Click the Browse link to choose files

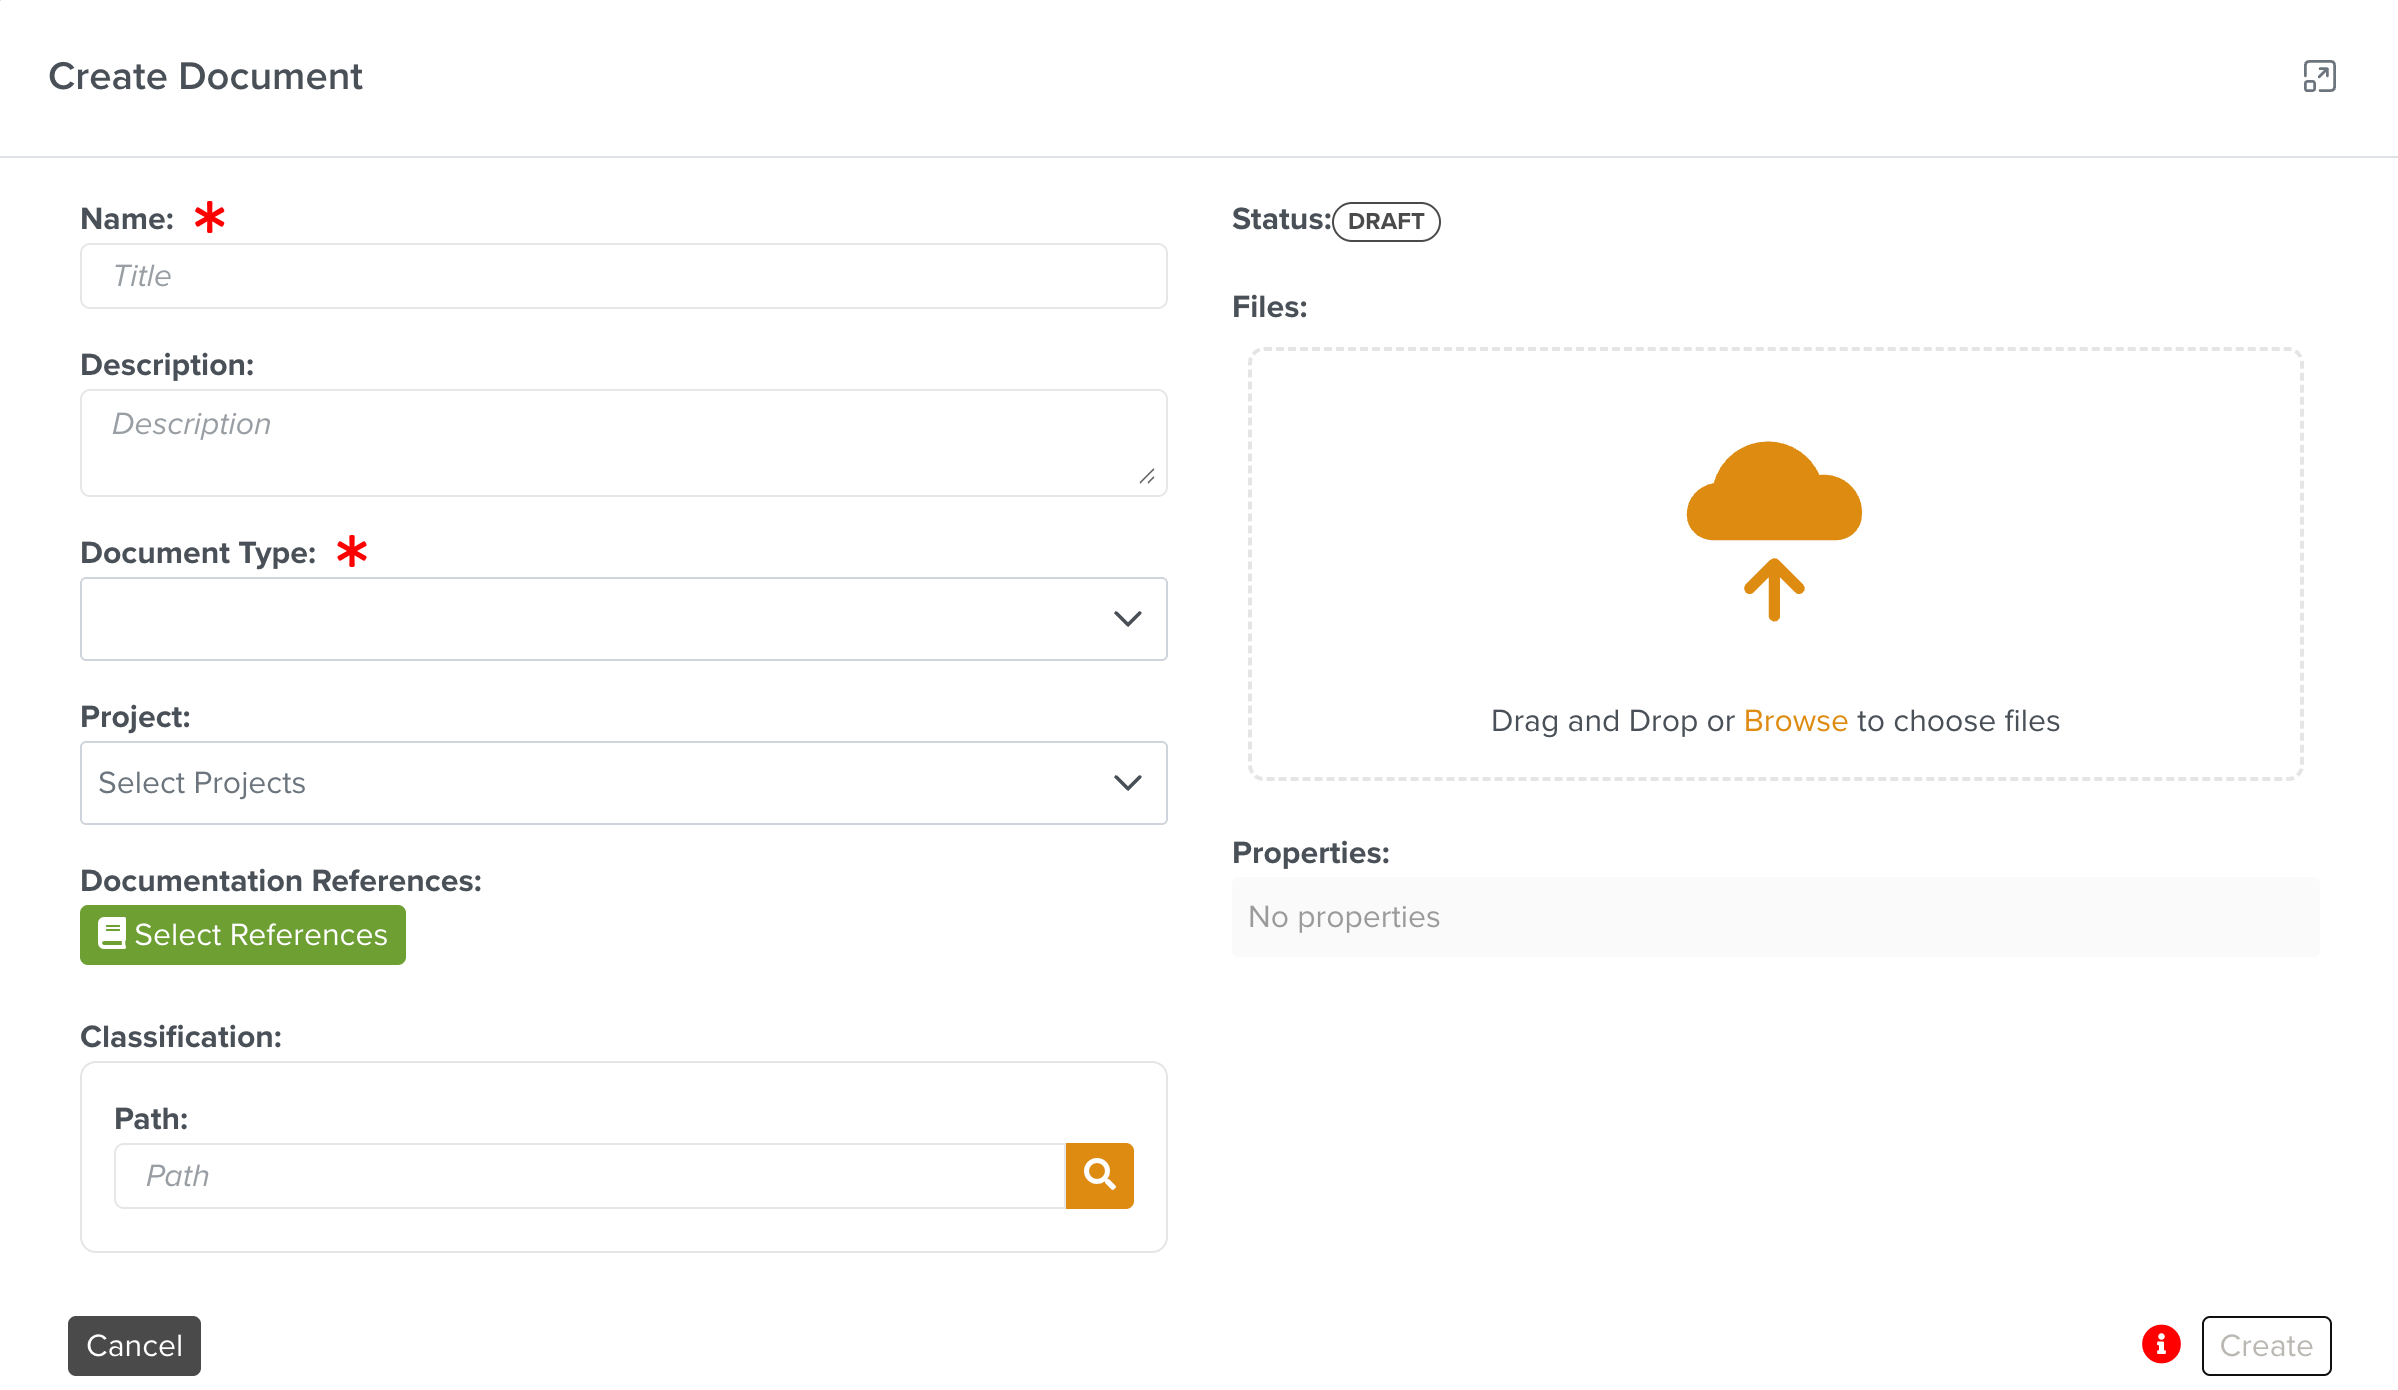point(1795,720)
